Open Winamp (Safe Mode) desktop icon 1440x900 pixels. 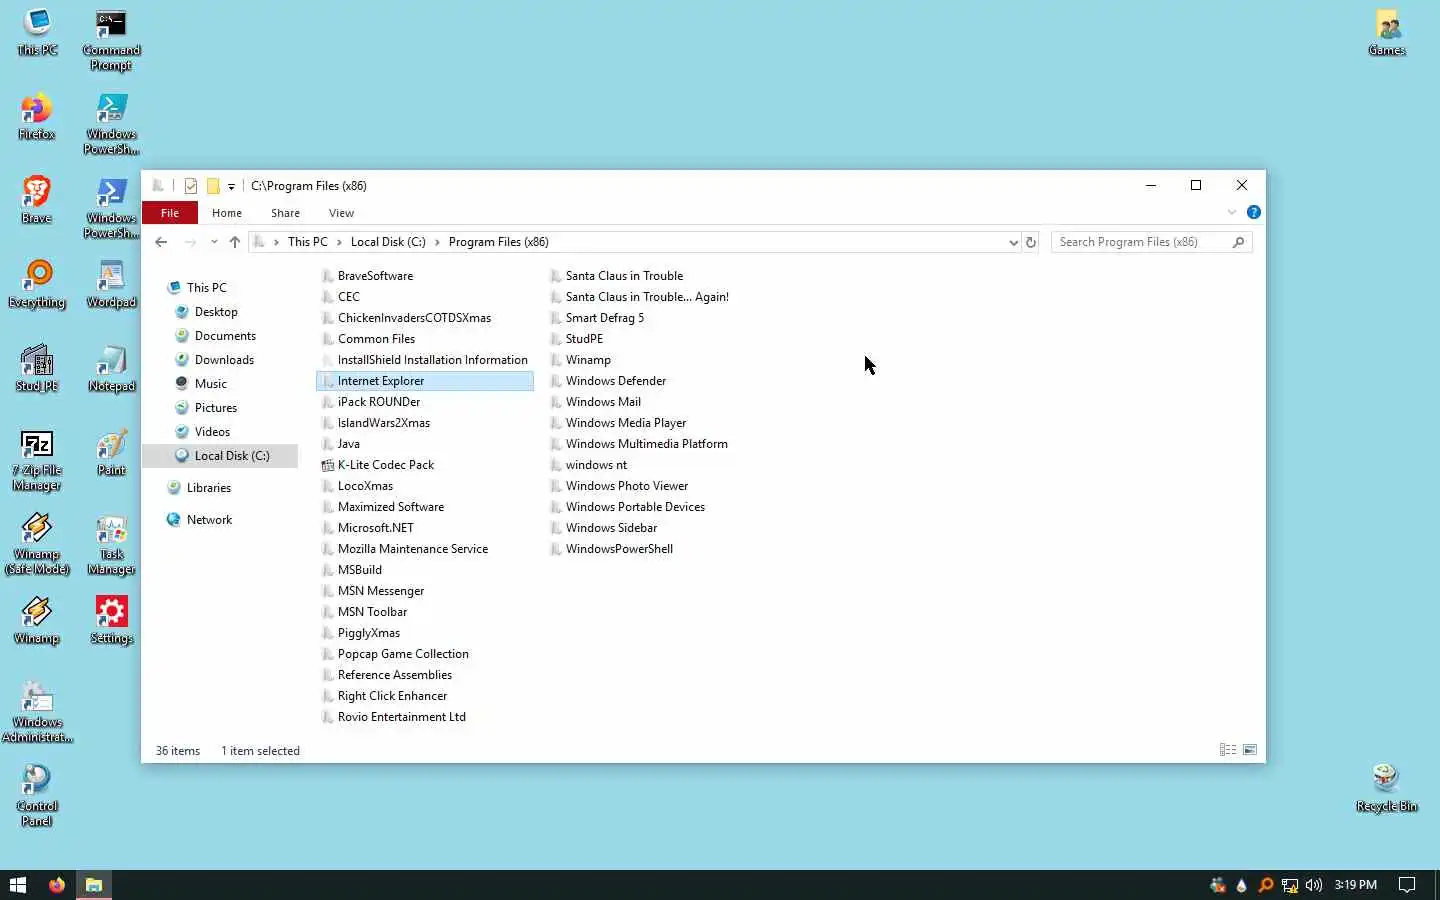click(x=37, y=544)
